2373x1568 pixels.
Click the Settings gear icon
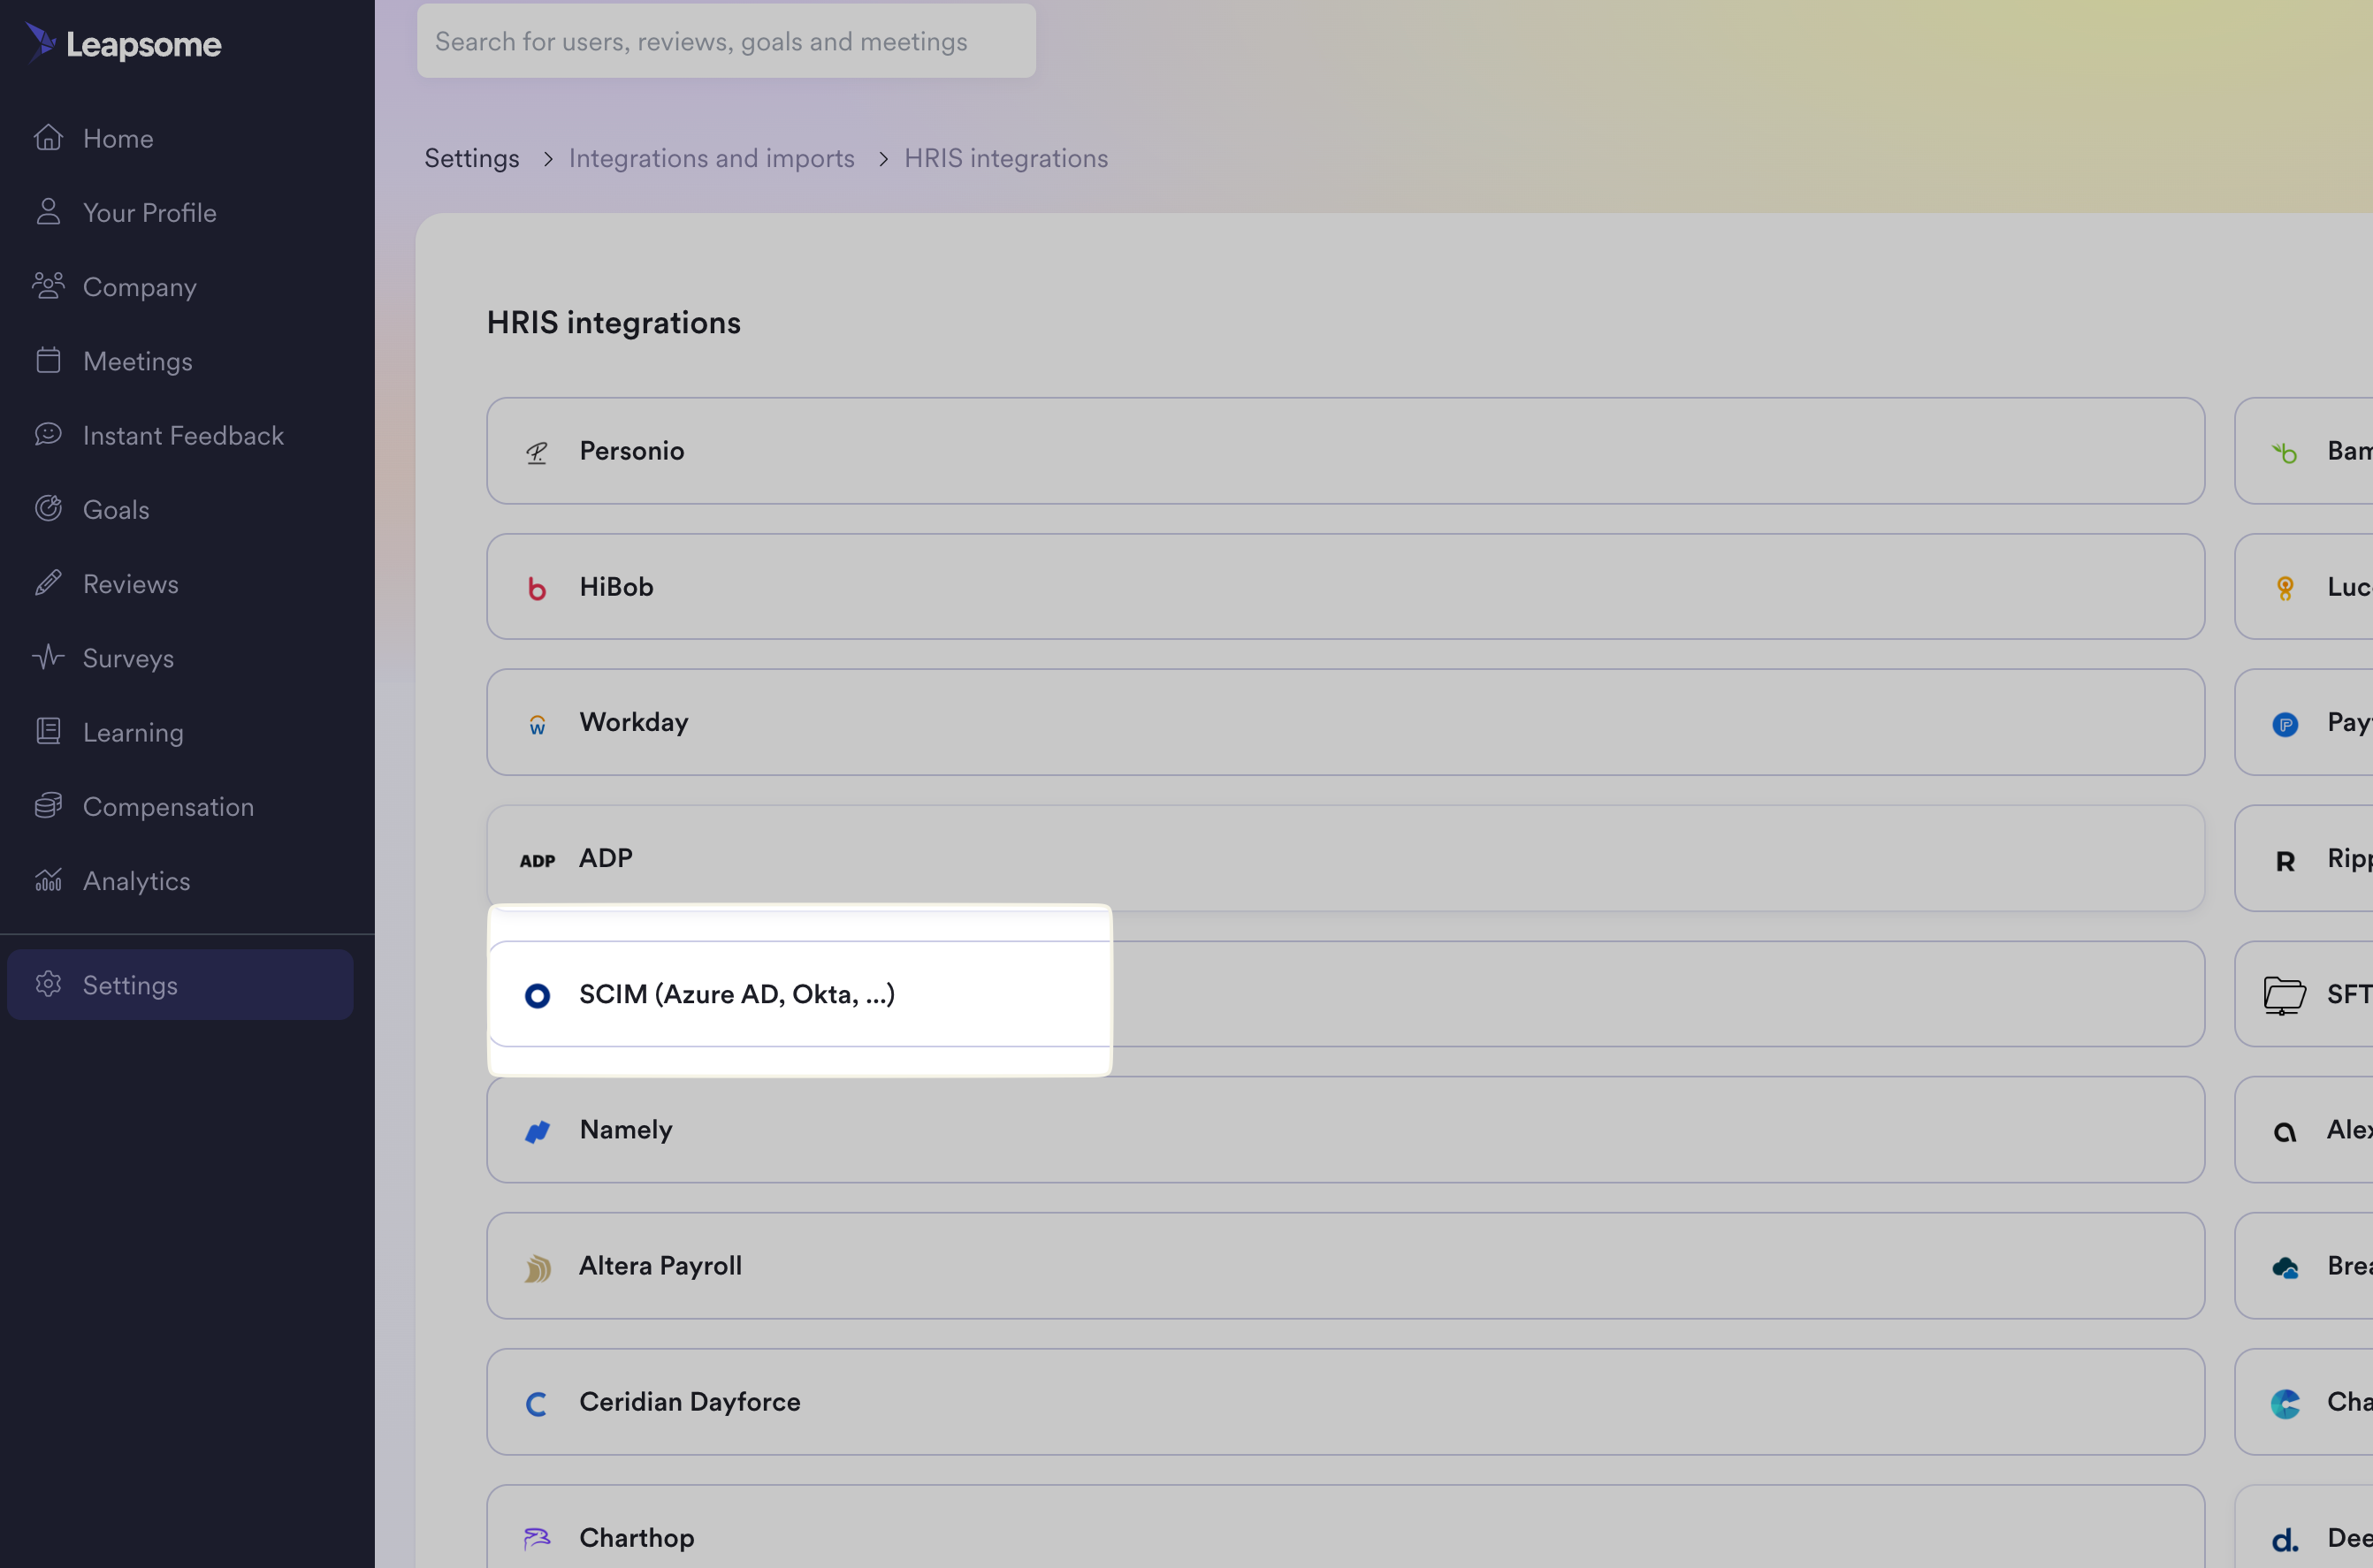click(48, 985)
